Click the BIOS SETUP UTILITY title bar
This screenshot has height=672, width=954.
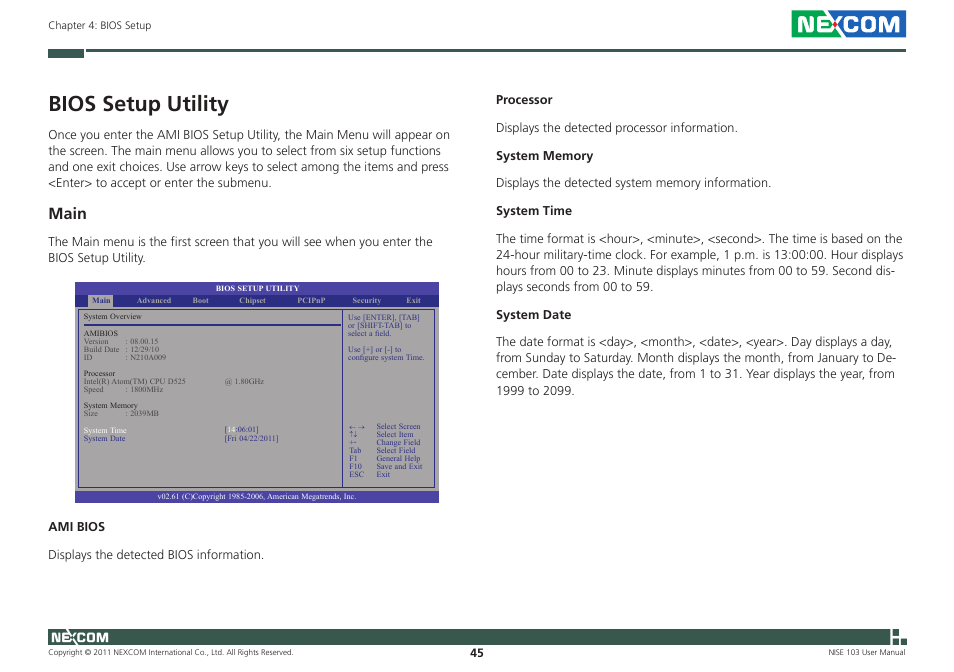click(257, 288)
